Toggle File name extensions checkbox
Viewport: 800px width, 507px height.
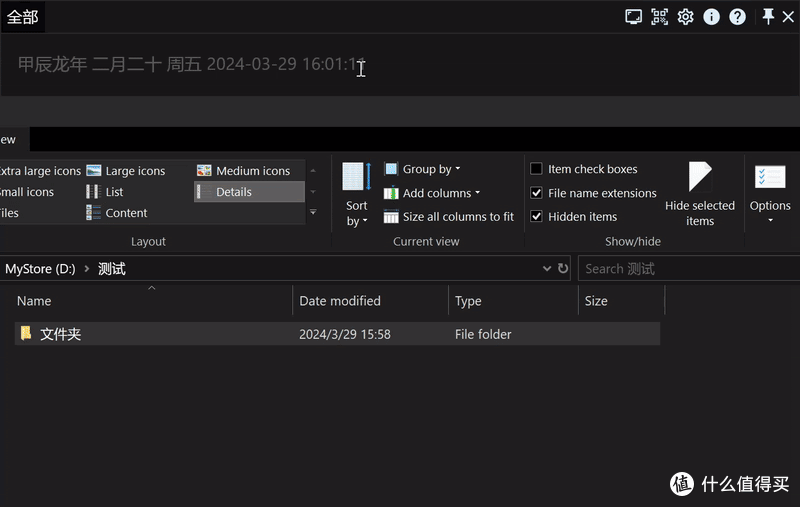(536, 193)
